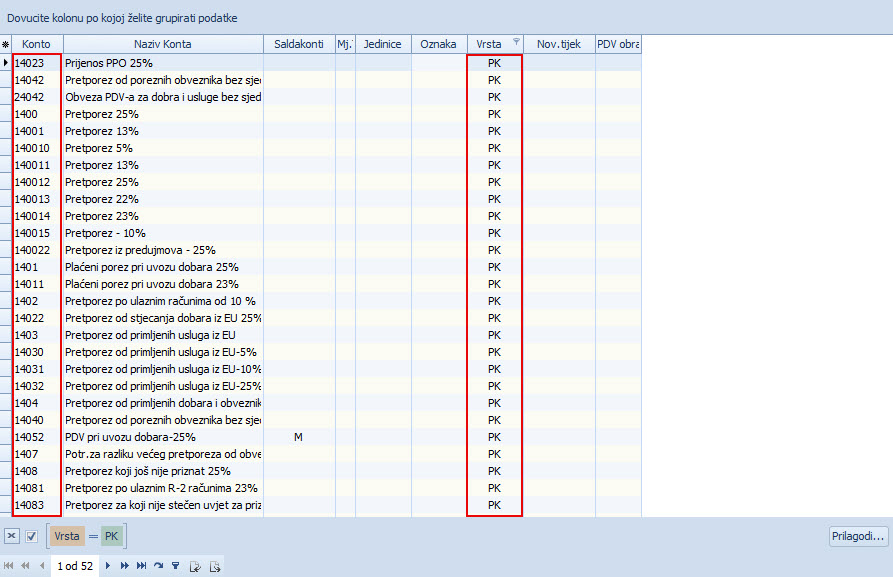Click the import document icon in navigator
893x577 pixels.
click(x=195, y=566)
